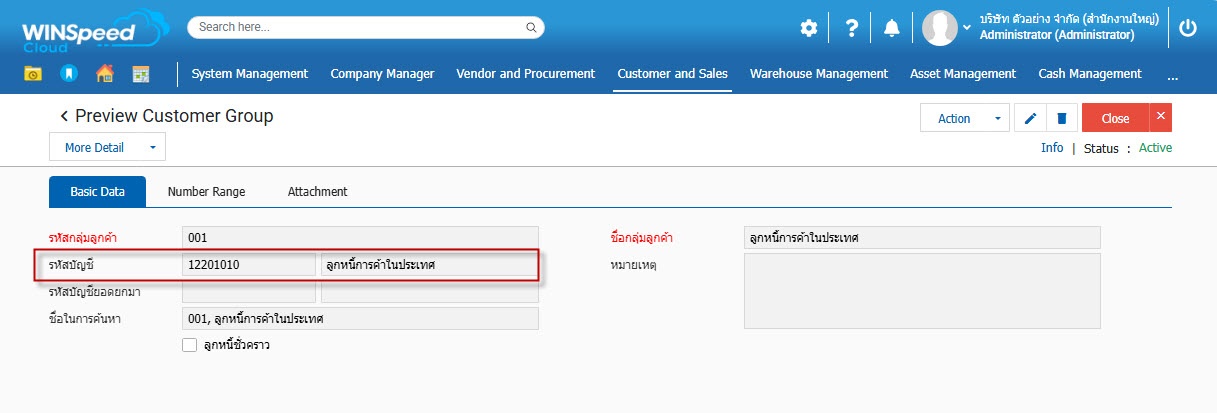Open the recent history folder icon
The height and width of the screenshot is (413, 1217).
point(33,73)
